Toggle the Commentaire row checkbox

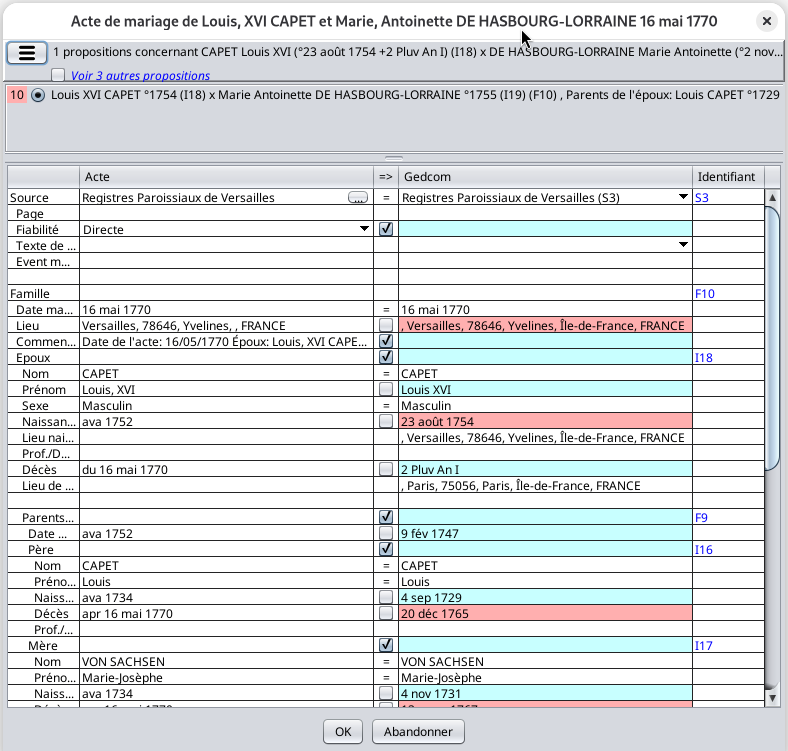[x=386, y=342]
